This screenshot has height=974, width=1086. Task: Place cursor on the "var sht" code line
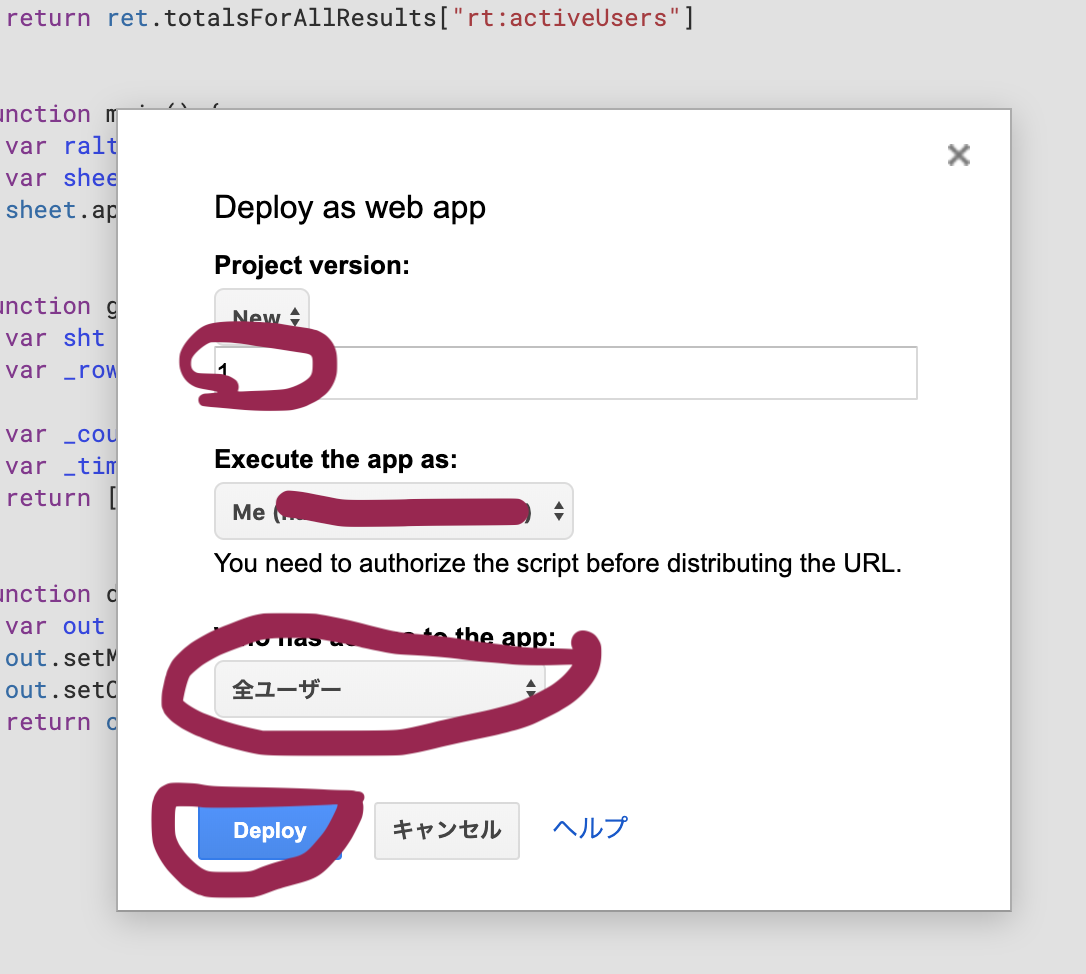pyautogui.click(x=55, y=338)
